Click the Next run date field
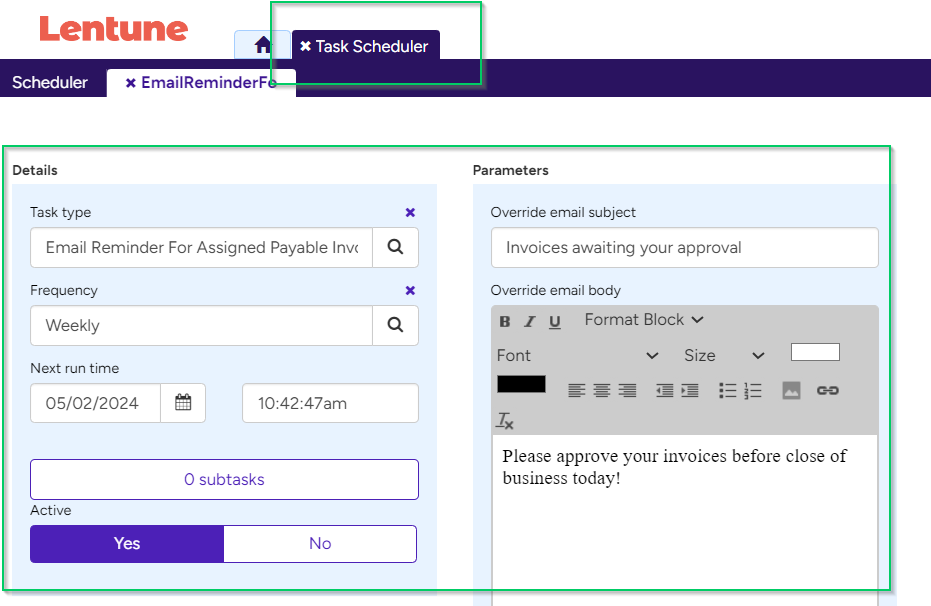Viewport: 931px width, 606px height. tap(96, 403)
